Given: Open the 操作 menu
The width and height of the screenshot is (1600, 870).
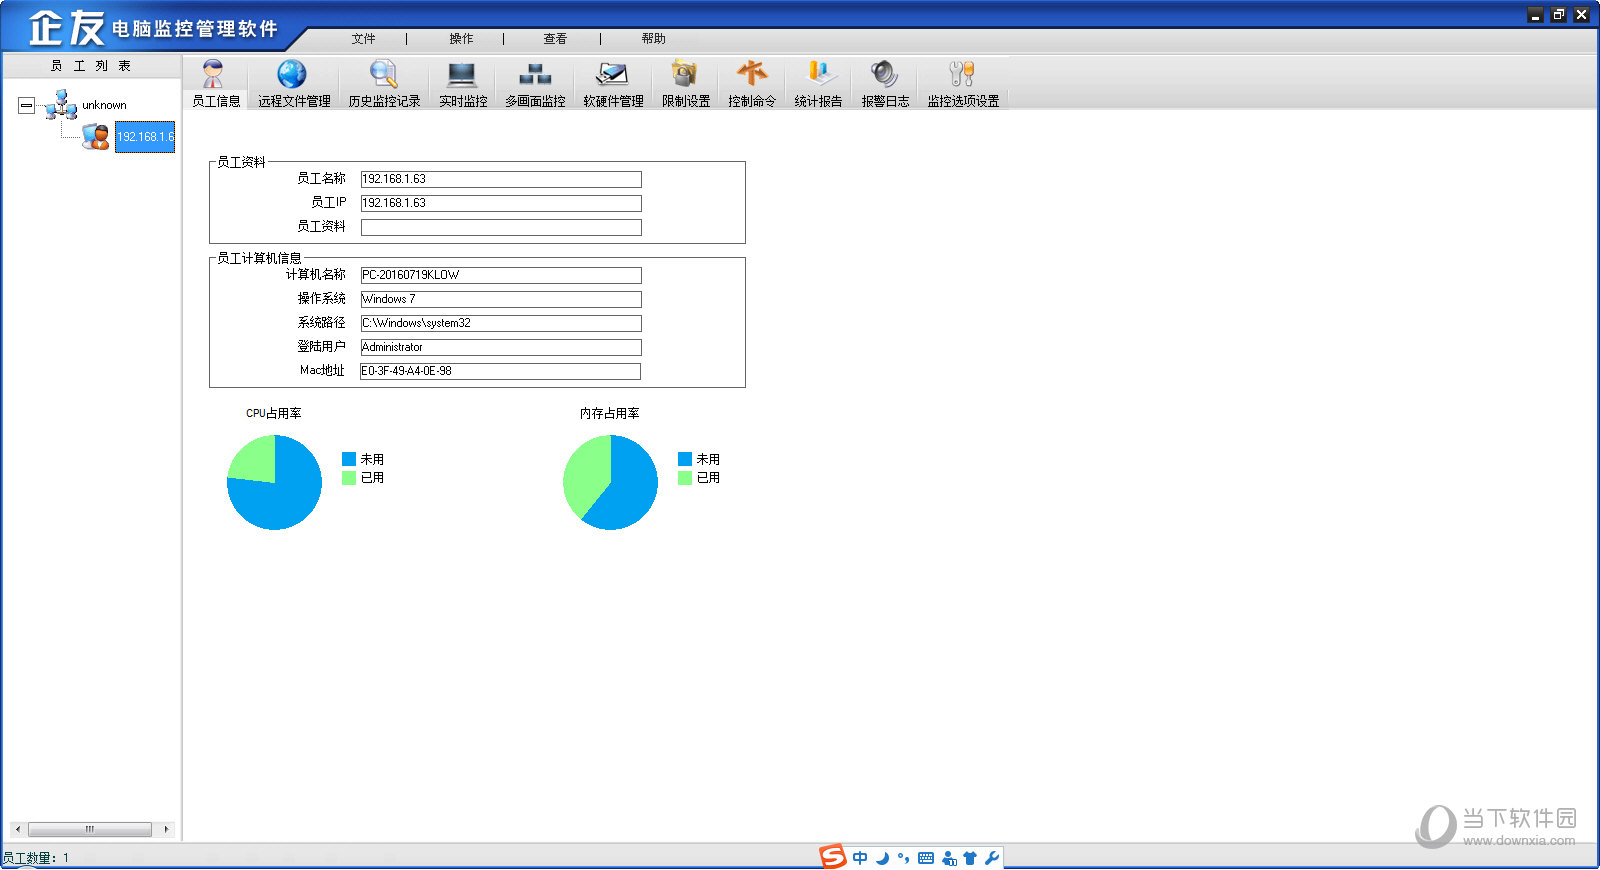Looking at the screenshot, I should pos(461,39).
